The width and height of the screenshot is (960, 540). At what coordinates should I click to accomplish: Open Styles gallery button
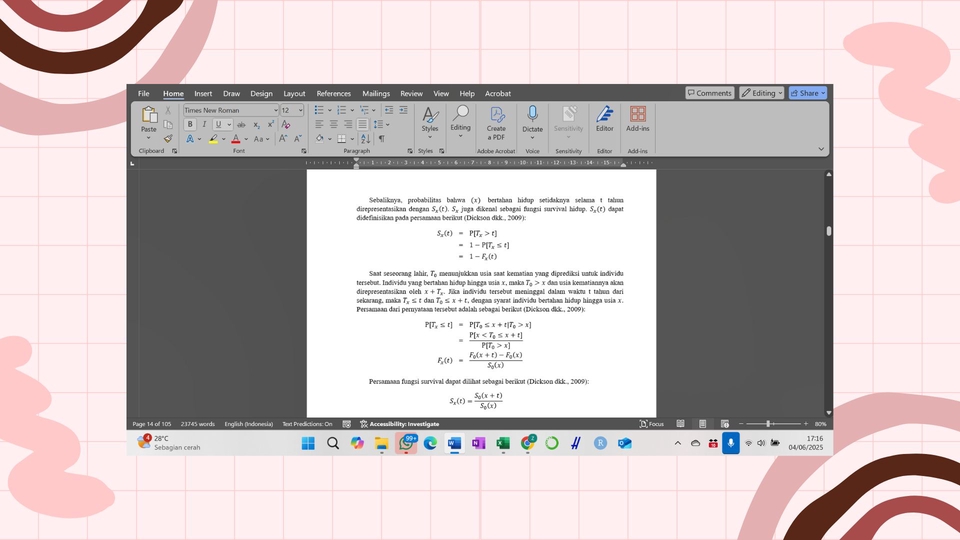click(430, 121)
